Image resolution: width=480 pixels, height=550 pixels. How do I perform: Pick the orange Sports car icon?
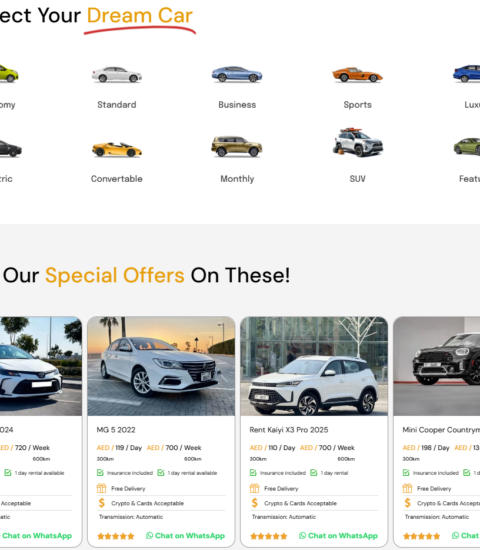[358, 74]
